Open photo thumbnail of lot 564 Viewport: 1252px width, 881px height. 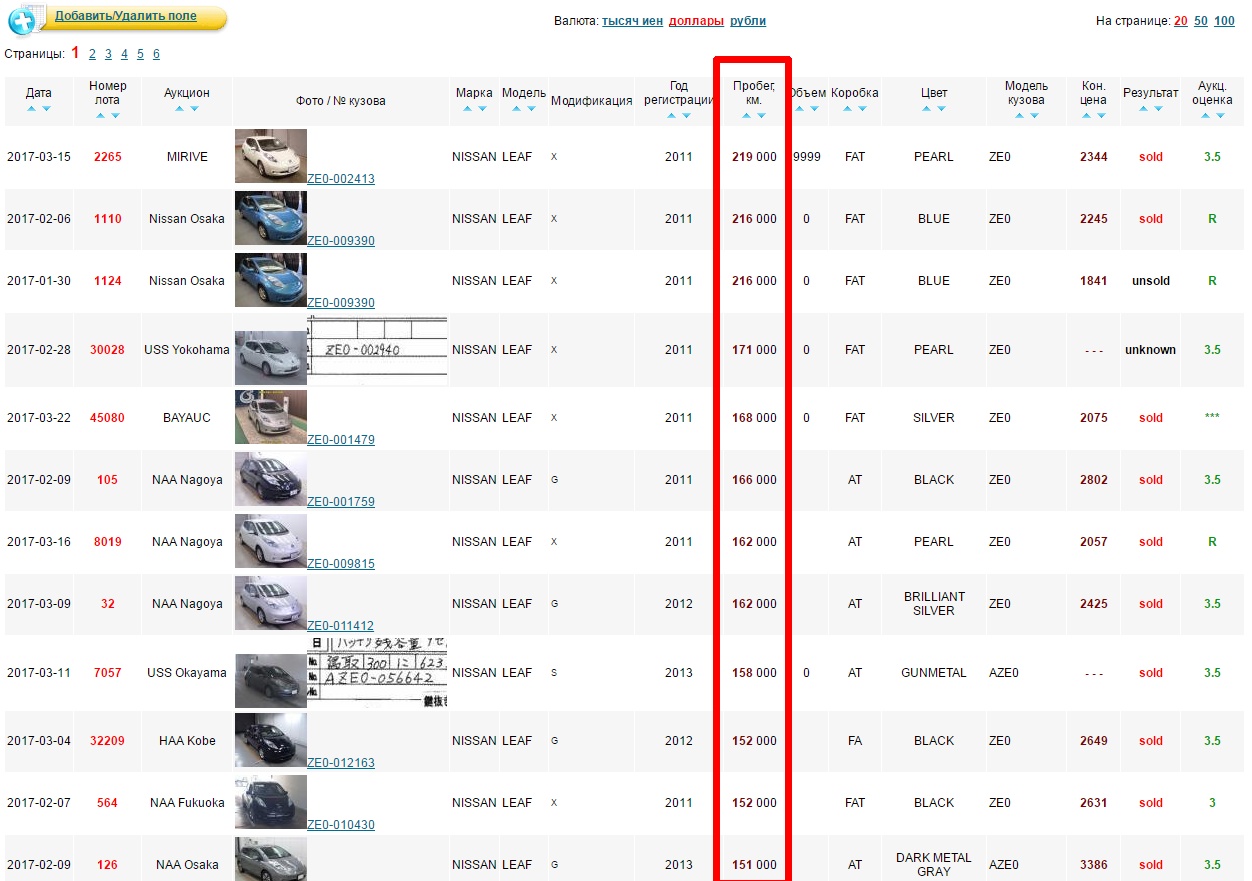coord(271,802)
